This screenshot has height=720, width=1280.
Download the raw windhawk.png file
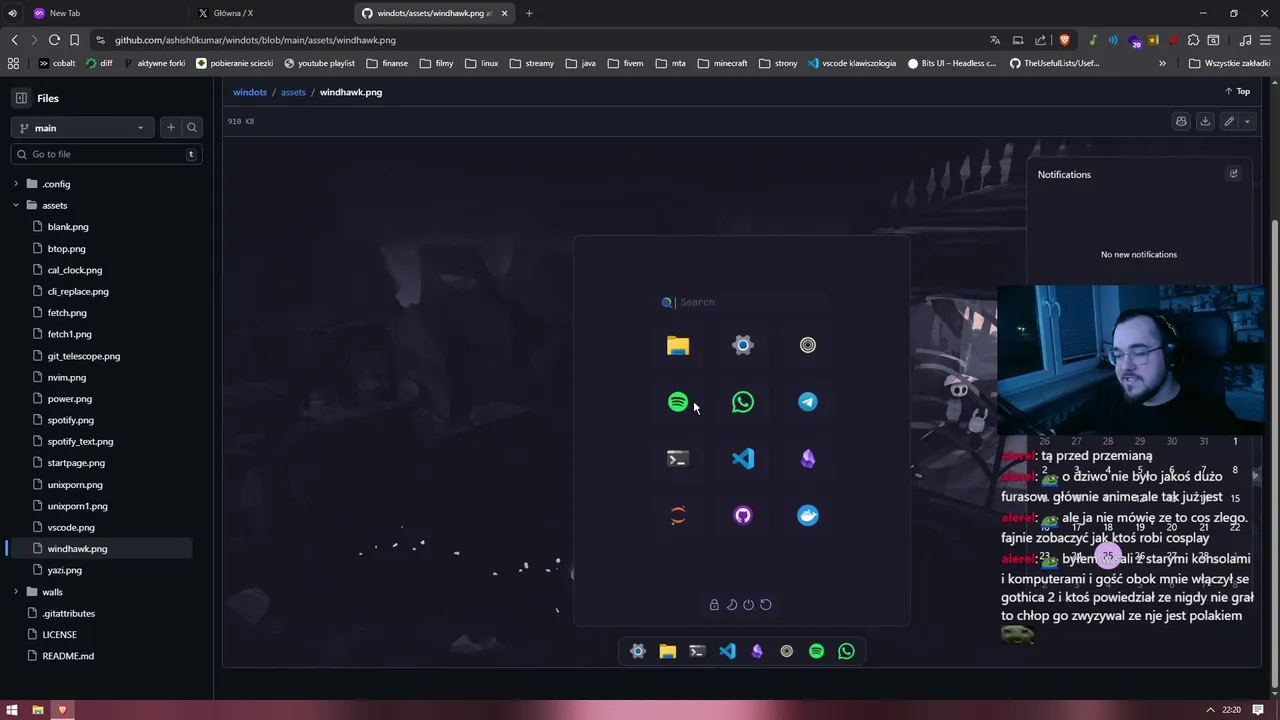pyautogui.click(x=1205, y=121)
